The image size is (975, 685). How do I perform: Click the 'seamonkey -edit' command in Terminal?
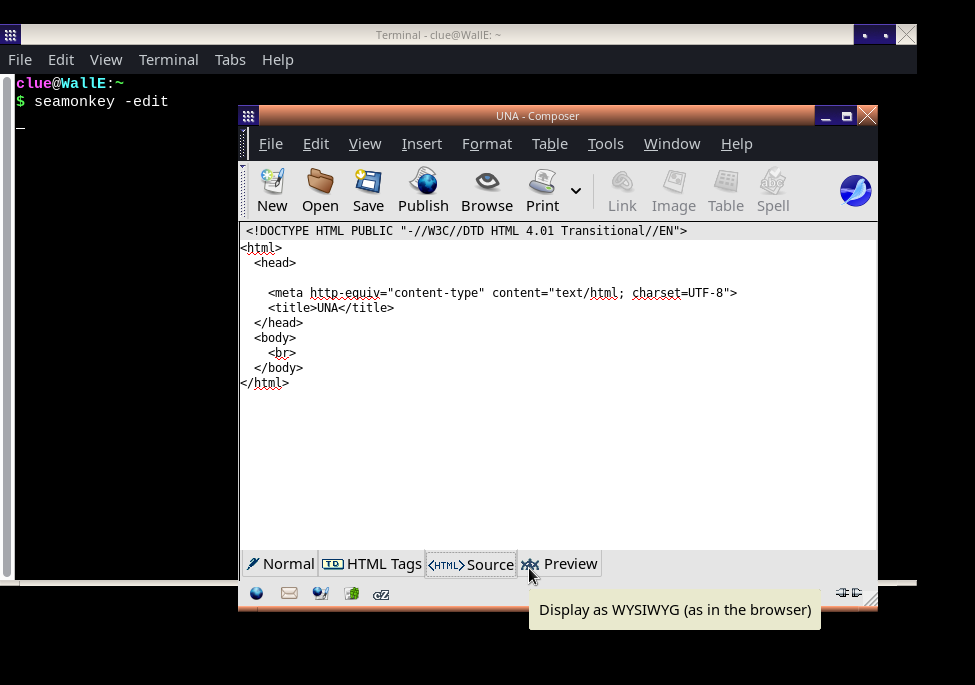pyautogui.click(x=101, y=101)
